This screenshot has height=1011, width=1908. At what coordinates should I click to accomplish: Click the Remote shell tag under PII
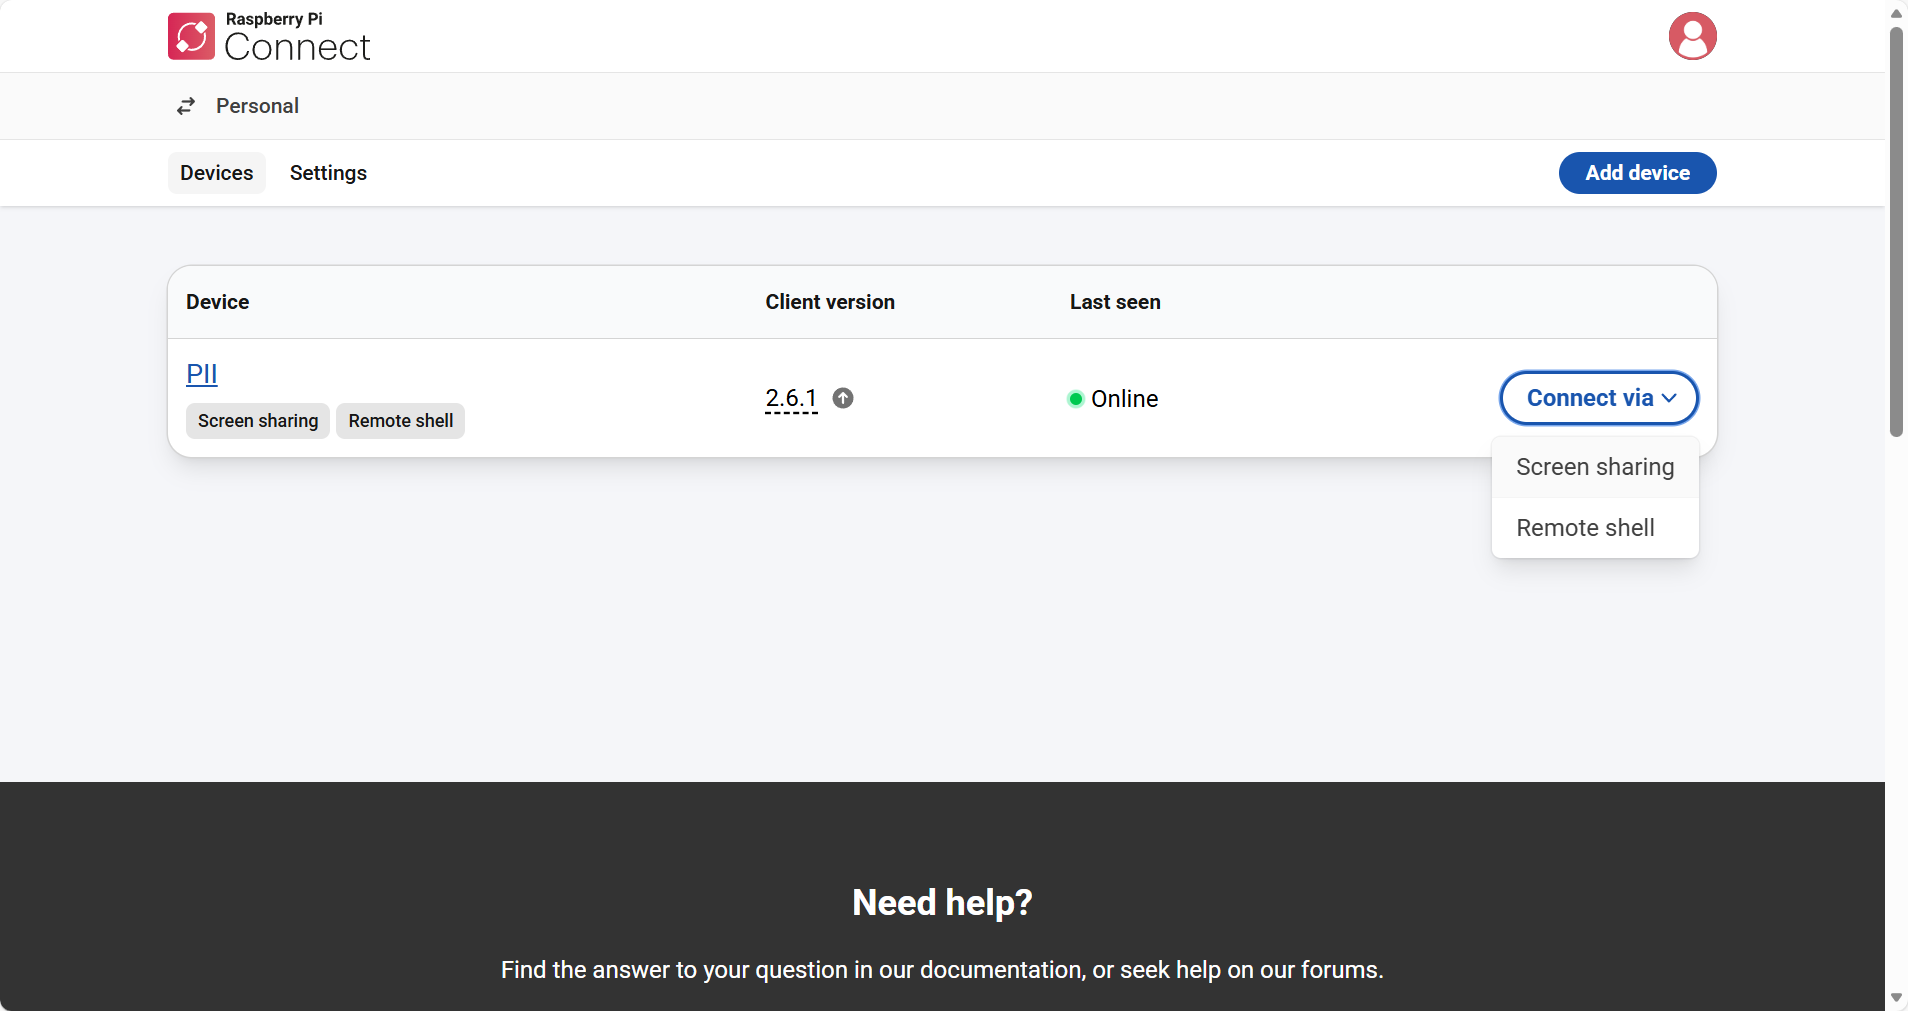tap(400, 421)
